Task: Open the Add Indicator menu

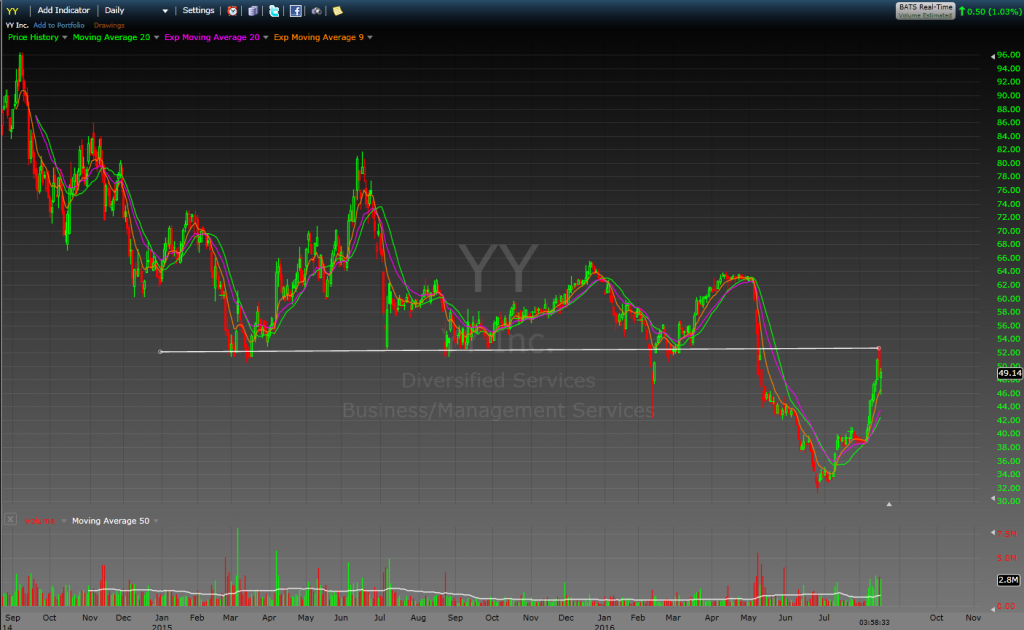Action: 65,10
